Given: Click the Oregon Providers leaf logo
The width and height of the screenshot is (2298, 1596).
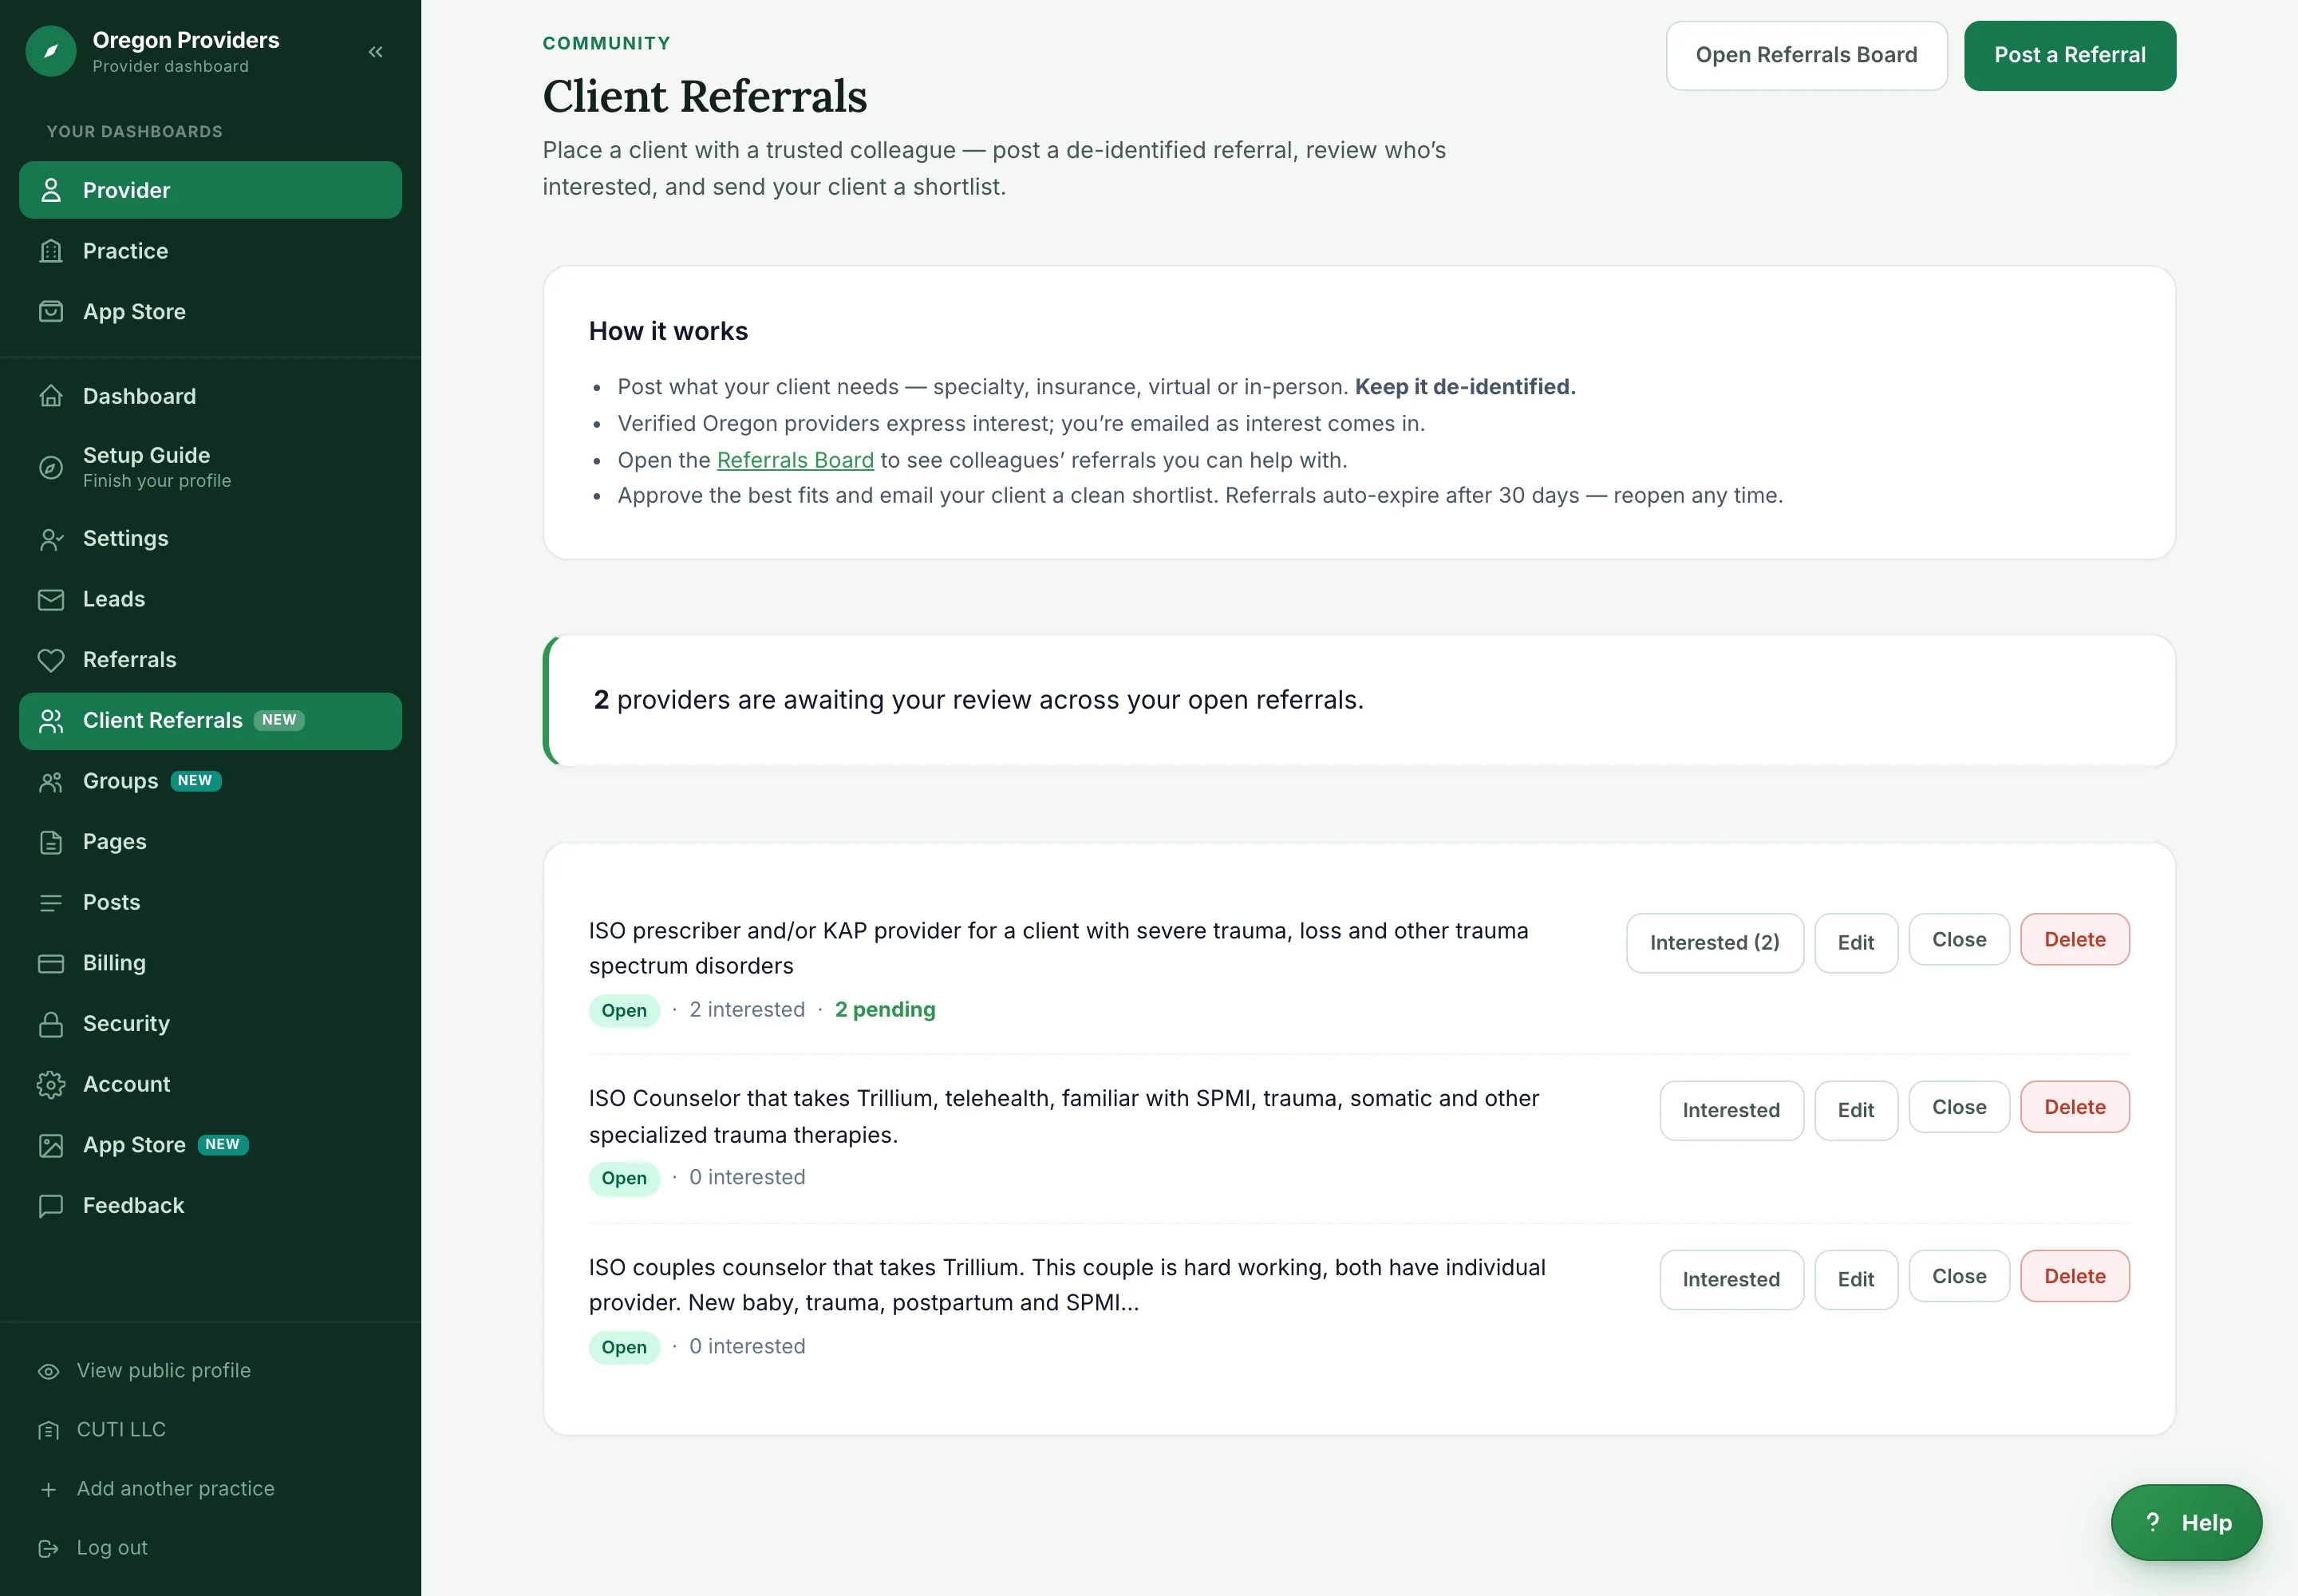Looking at the screenshot, I should click(x=51, y=51).
